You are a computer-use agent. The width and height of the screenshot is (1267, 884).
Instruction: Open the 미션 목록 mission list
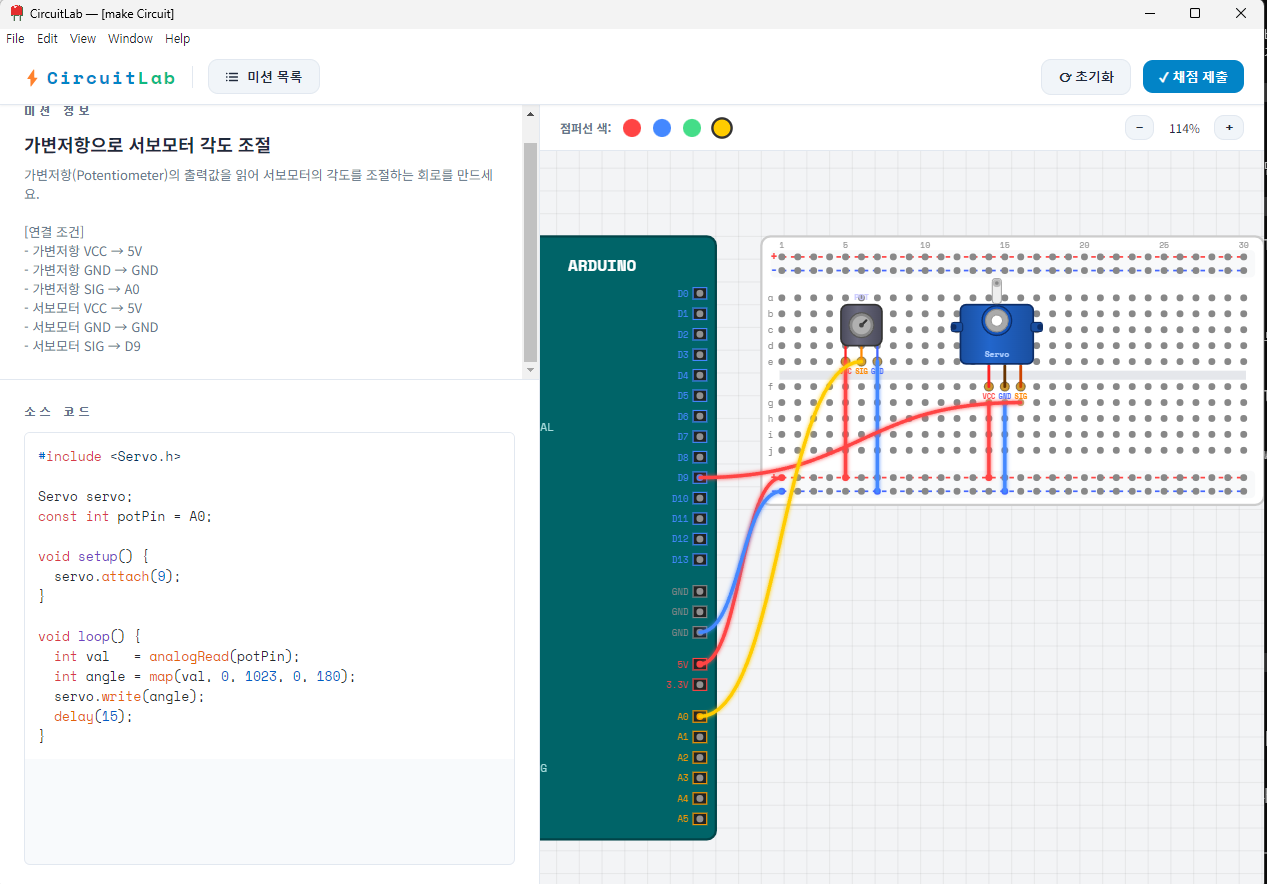[x=264, y=77]
